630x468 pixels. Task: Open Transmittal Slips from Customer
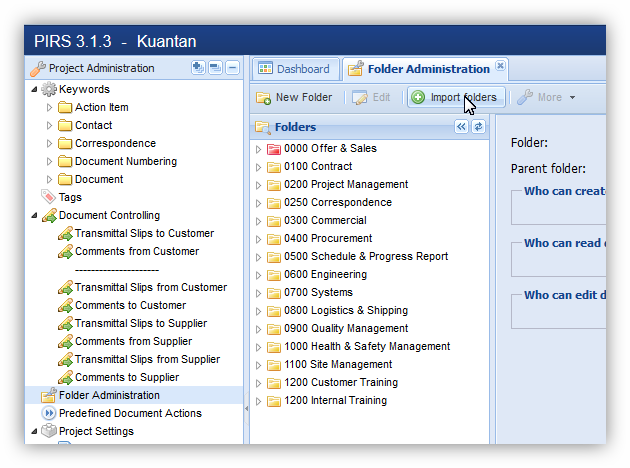click(x=151, y=287)
